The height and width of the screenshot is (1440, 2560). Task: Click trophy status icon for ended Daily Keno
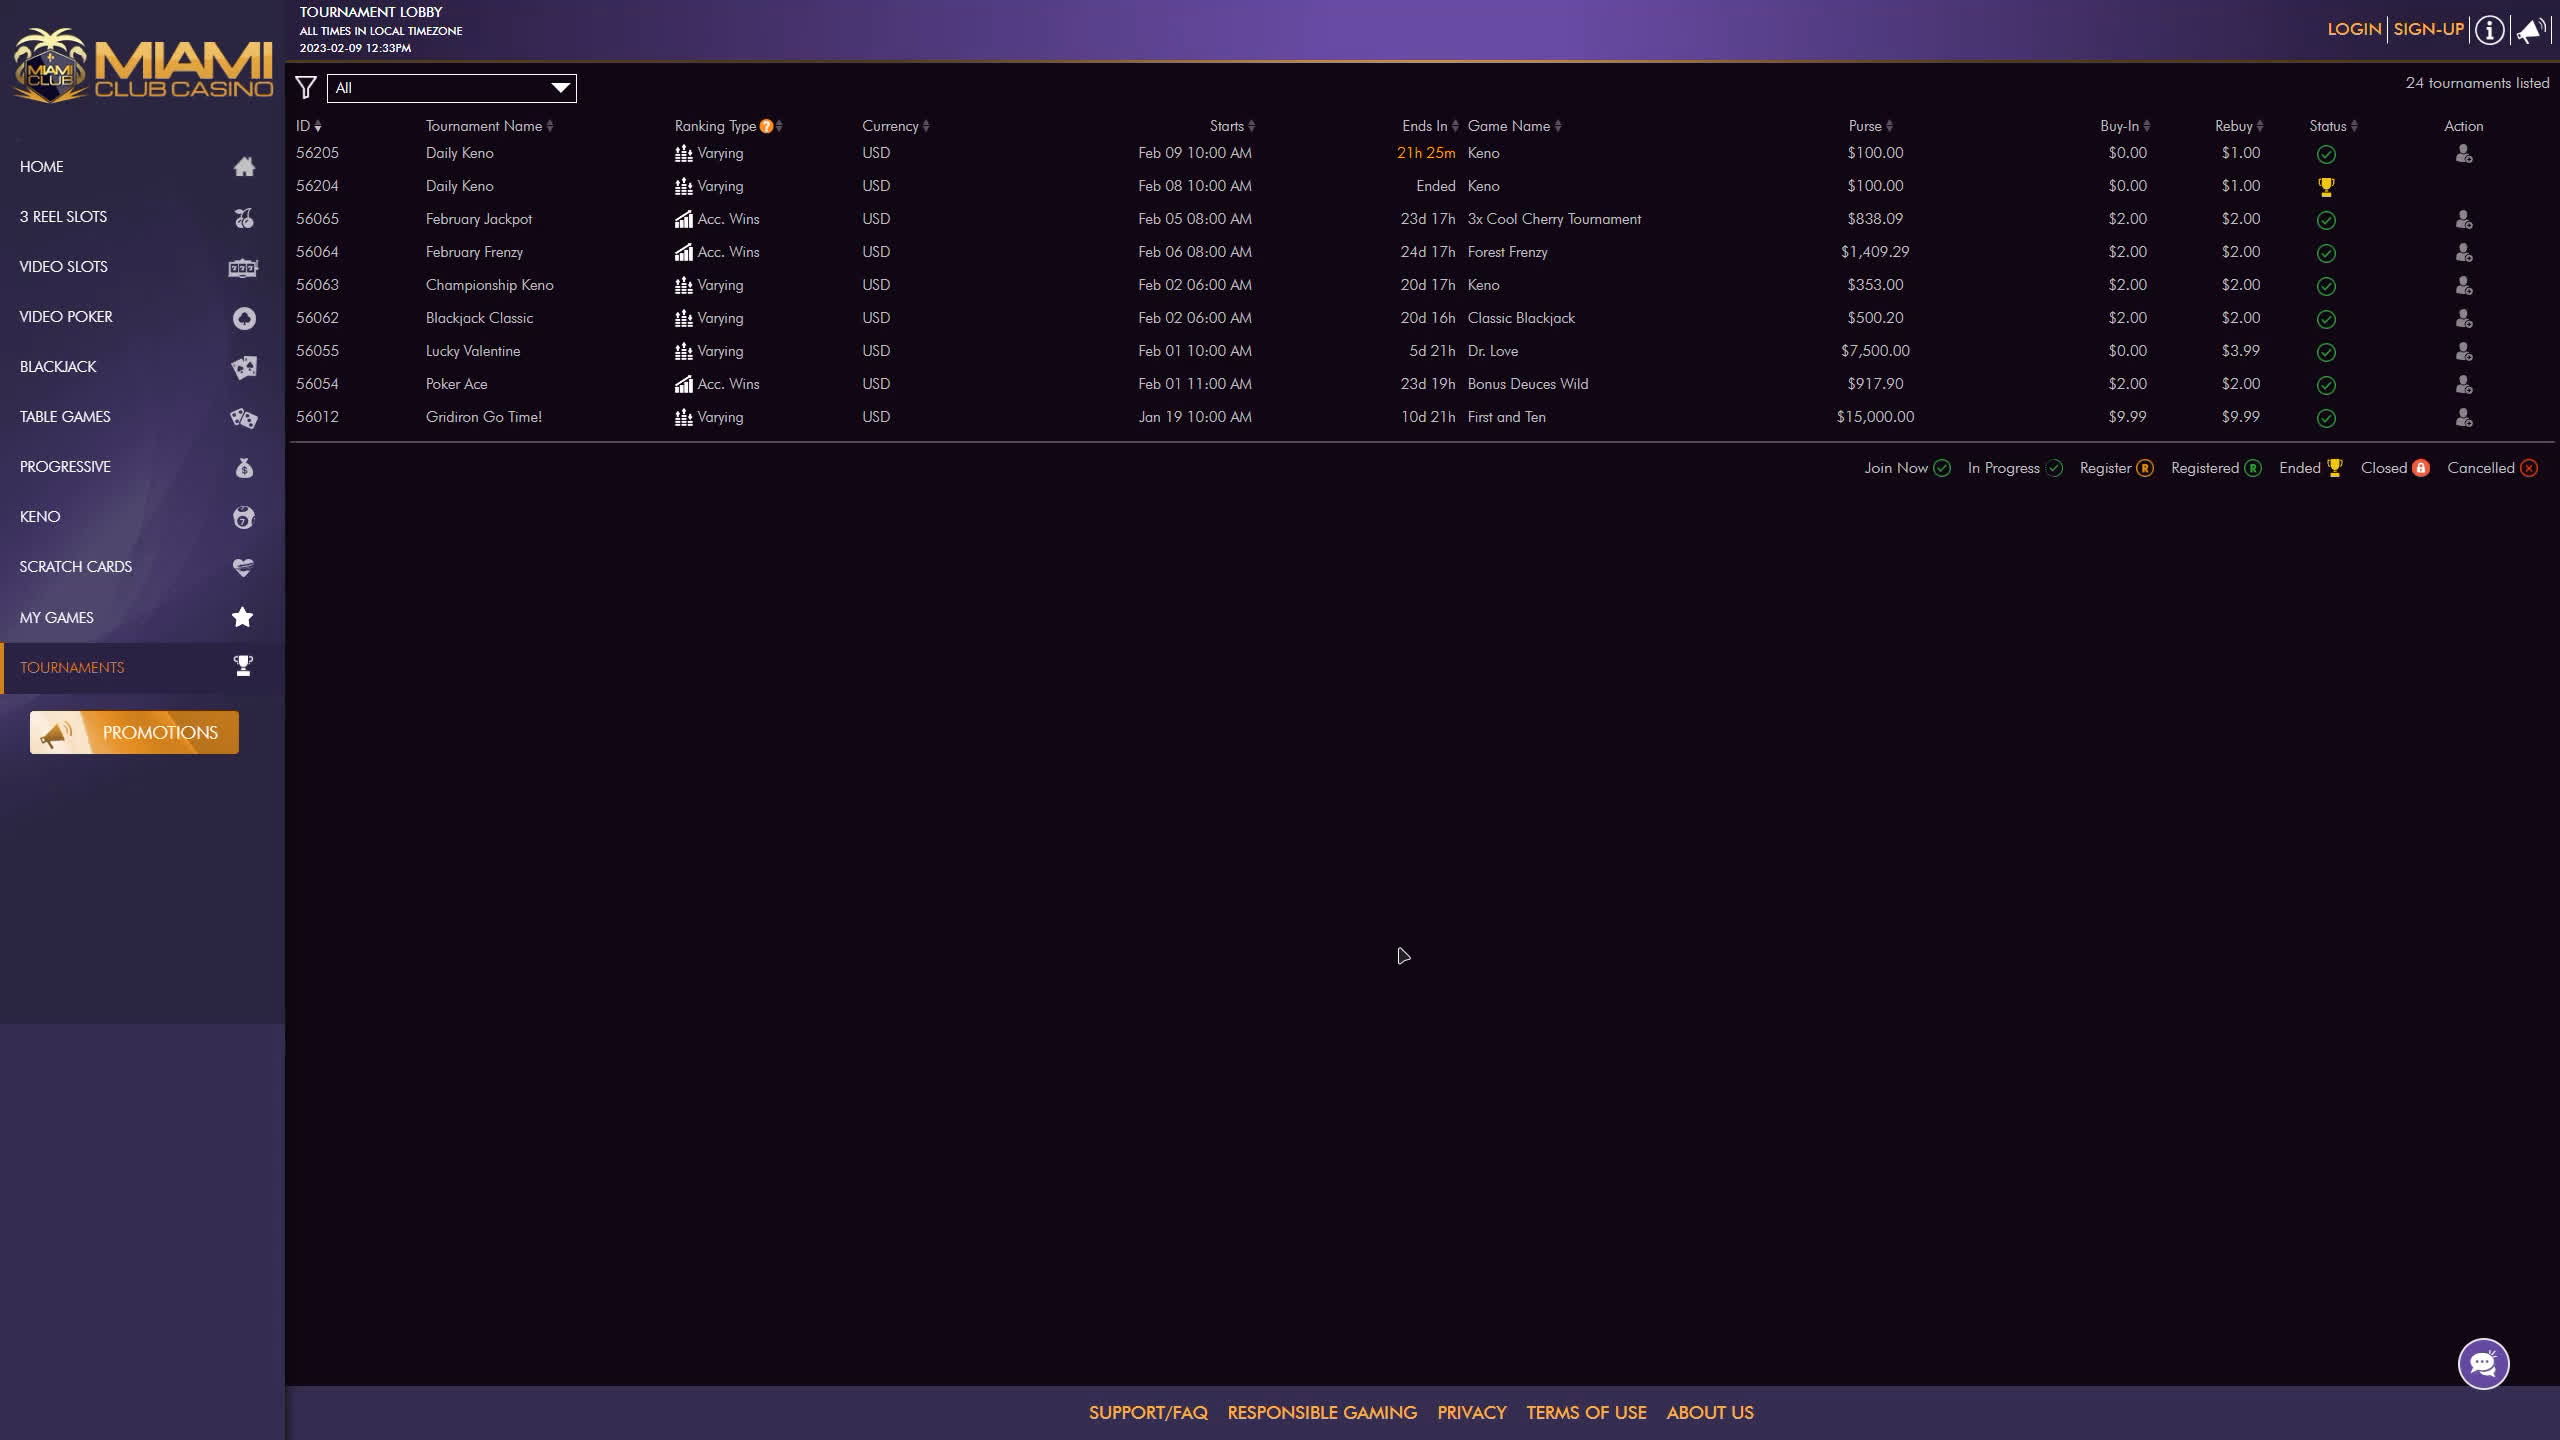coord(2326,187)
